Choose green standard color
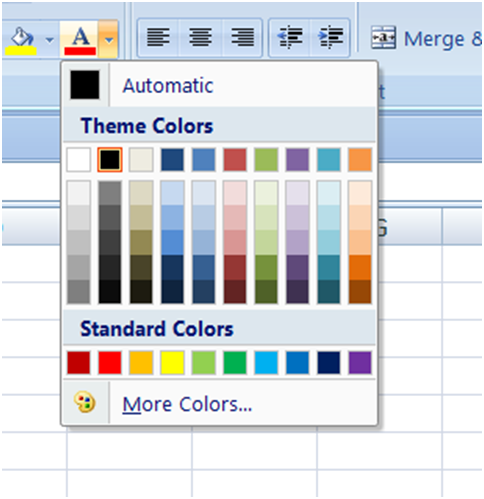This screenshot has width=484, height=499. [235, 362]
